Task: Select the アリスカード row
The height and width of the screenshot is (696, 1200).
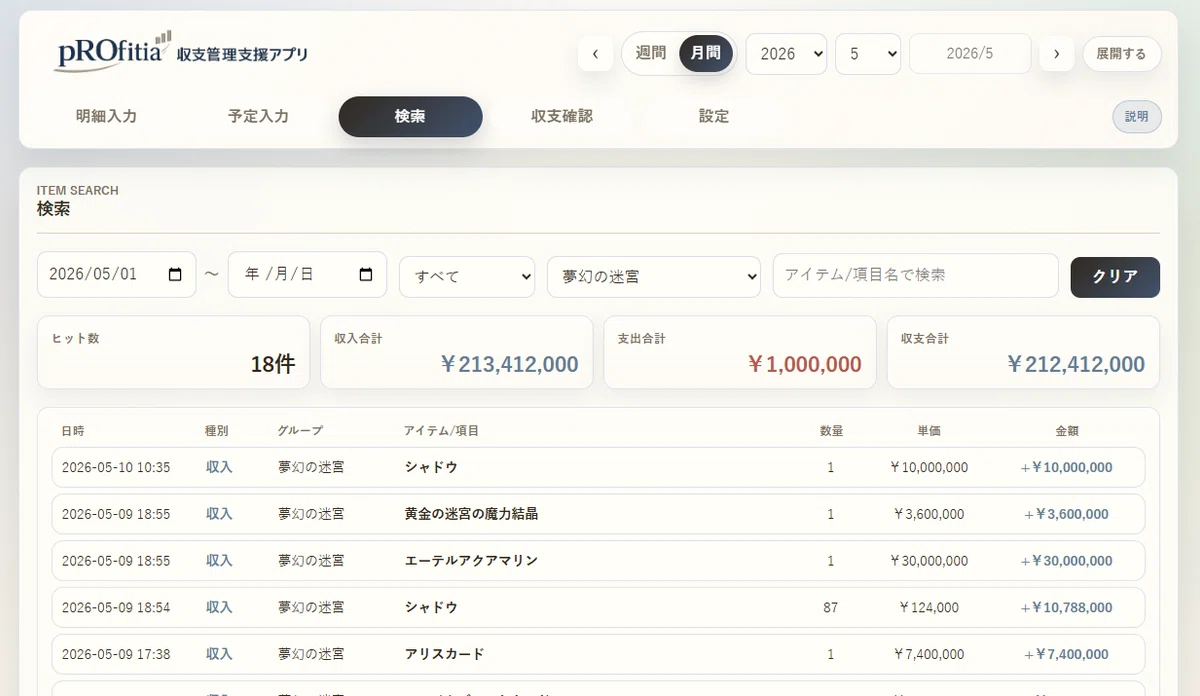Action: [598, 654]
